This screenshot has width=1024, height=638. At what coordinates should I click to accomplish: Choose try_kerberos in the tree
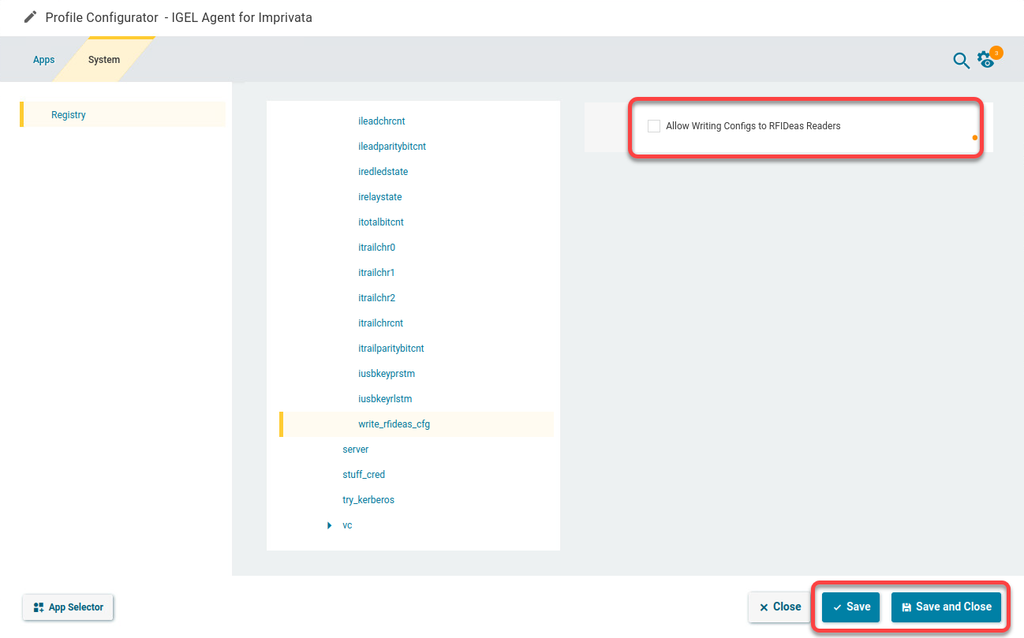(369, 500)
